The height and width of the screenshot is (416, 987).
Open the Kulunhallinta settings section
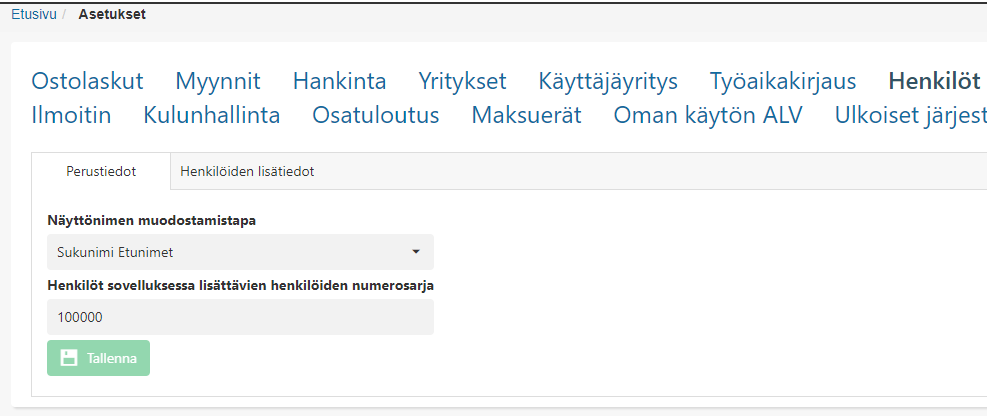click(x=212, y=115)
